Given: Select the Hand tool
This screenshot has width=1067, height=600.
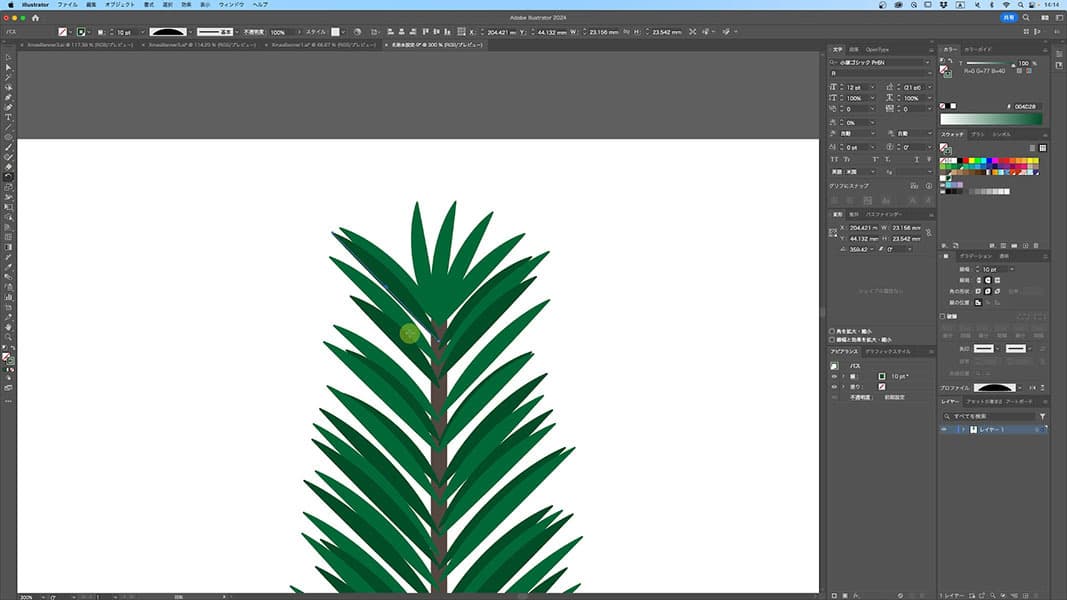Looking at the screenshot, I should click(8, 327).
